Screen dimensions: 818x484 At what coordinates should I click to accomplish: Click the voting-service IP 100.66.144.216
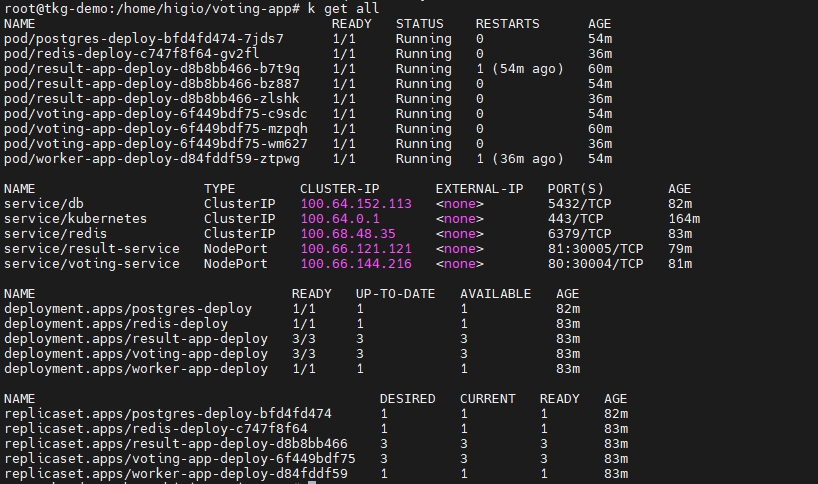[356, 263]
